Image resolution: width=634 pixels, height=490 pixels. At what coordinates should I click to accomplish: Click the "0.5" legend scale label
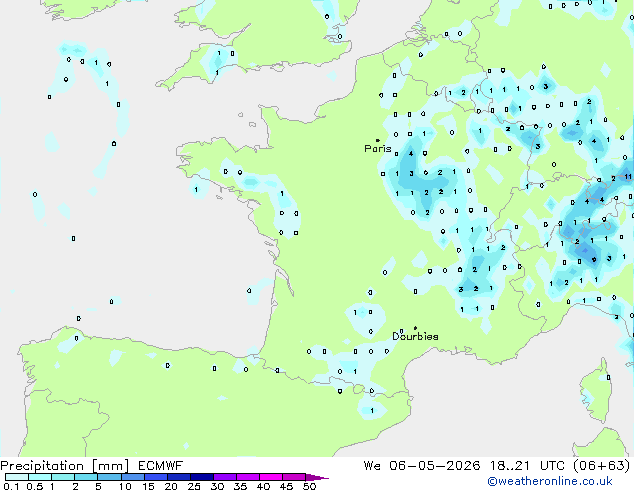click(x=34, y=486)
